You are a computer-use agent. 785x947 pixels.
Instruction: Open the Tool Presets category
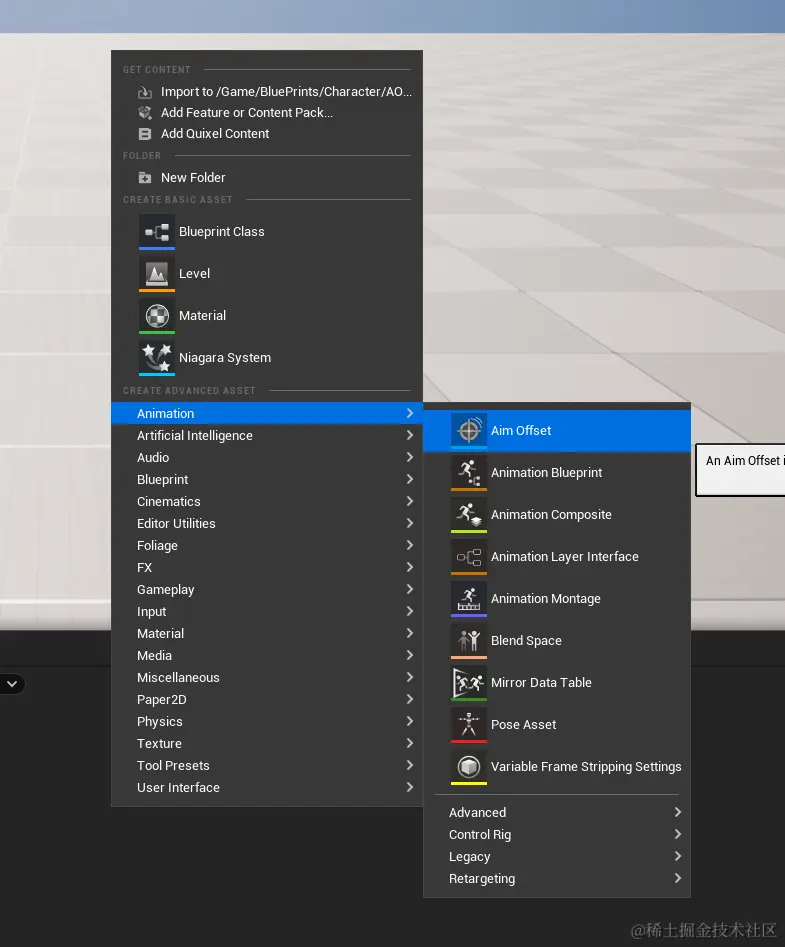coord(267,766)
